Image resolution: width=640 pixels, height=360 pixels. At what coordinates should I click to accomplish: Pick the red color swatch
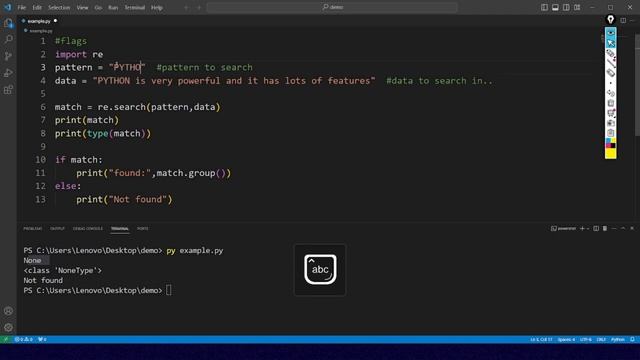pyautogui.click(x=608, y=146)
